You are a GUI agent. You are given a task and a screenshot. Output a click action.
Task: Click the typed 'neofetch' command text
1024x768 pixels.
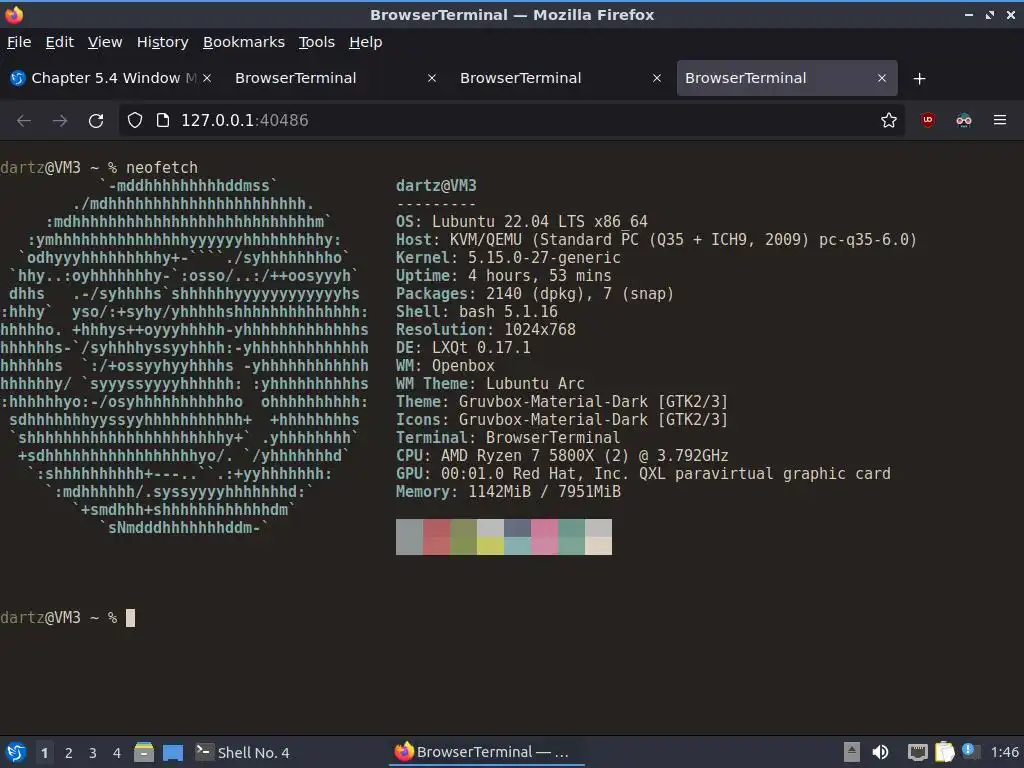pyautogui.click(x=162, y=167)
